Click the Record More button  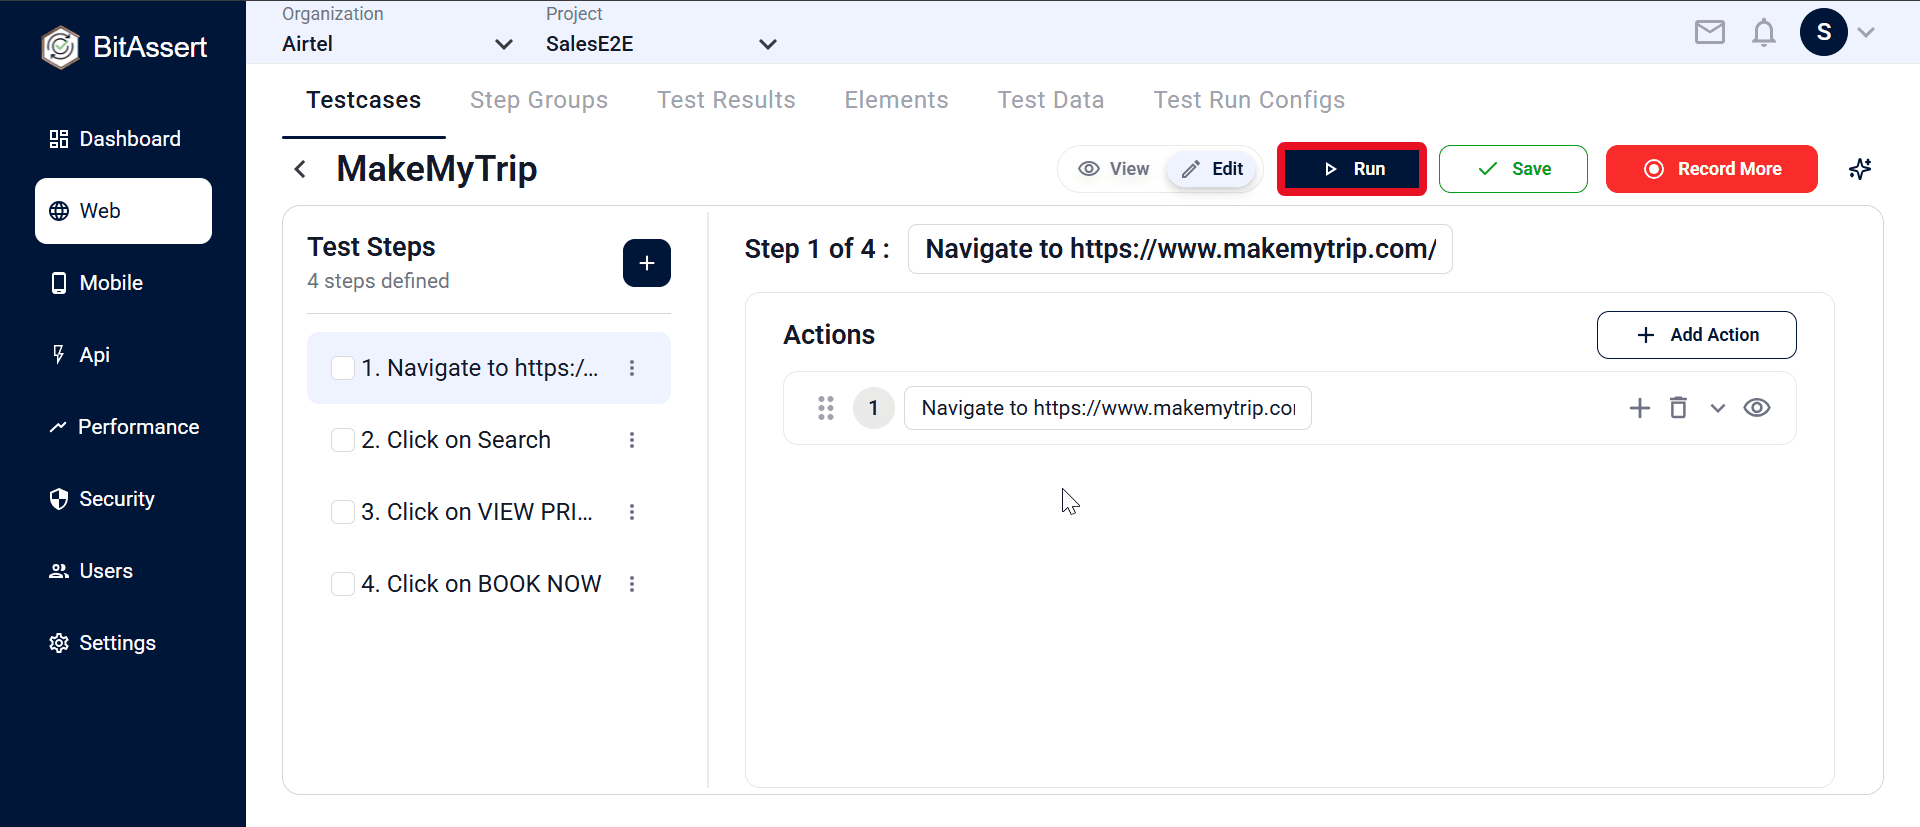point(1712,169)
